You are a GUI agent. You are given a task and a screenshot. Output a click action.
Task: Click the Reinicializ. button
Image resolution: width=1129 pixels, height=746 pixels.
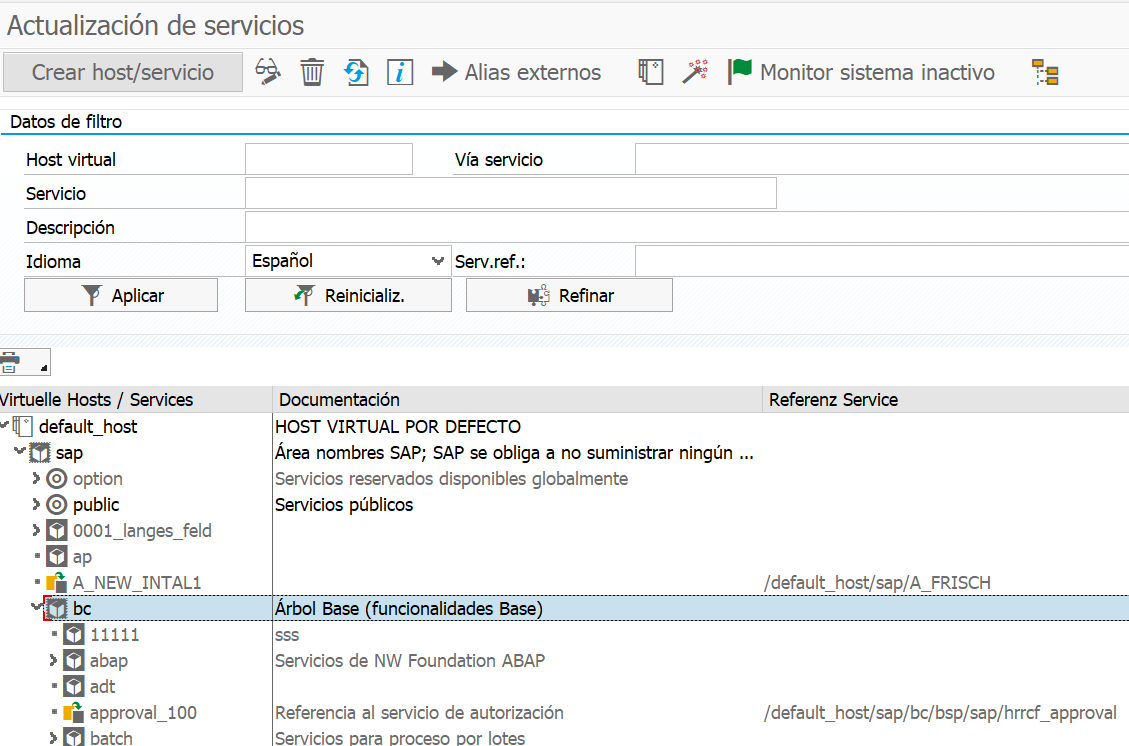click(x=348, y=295)
